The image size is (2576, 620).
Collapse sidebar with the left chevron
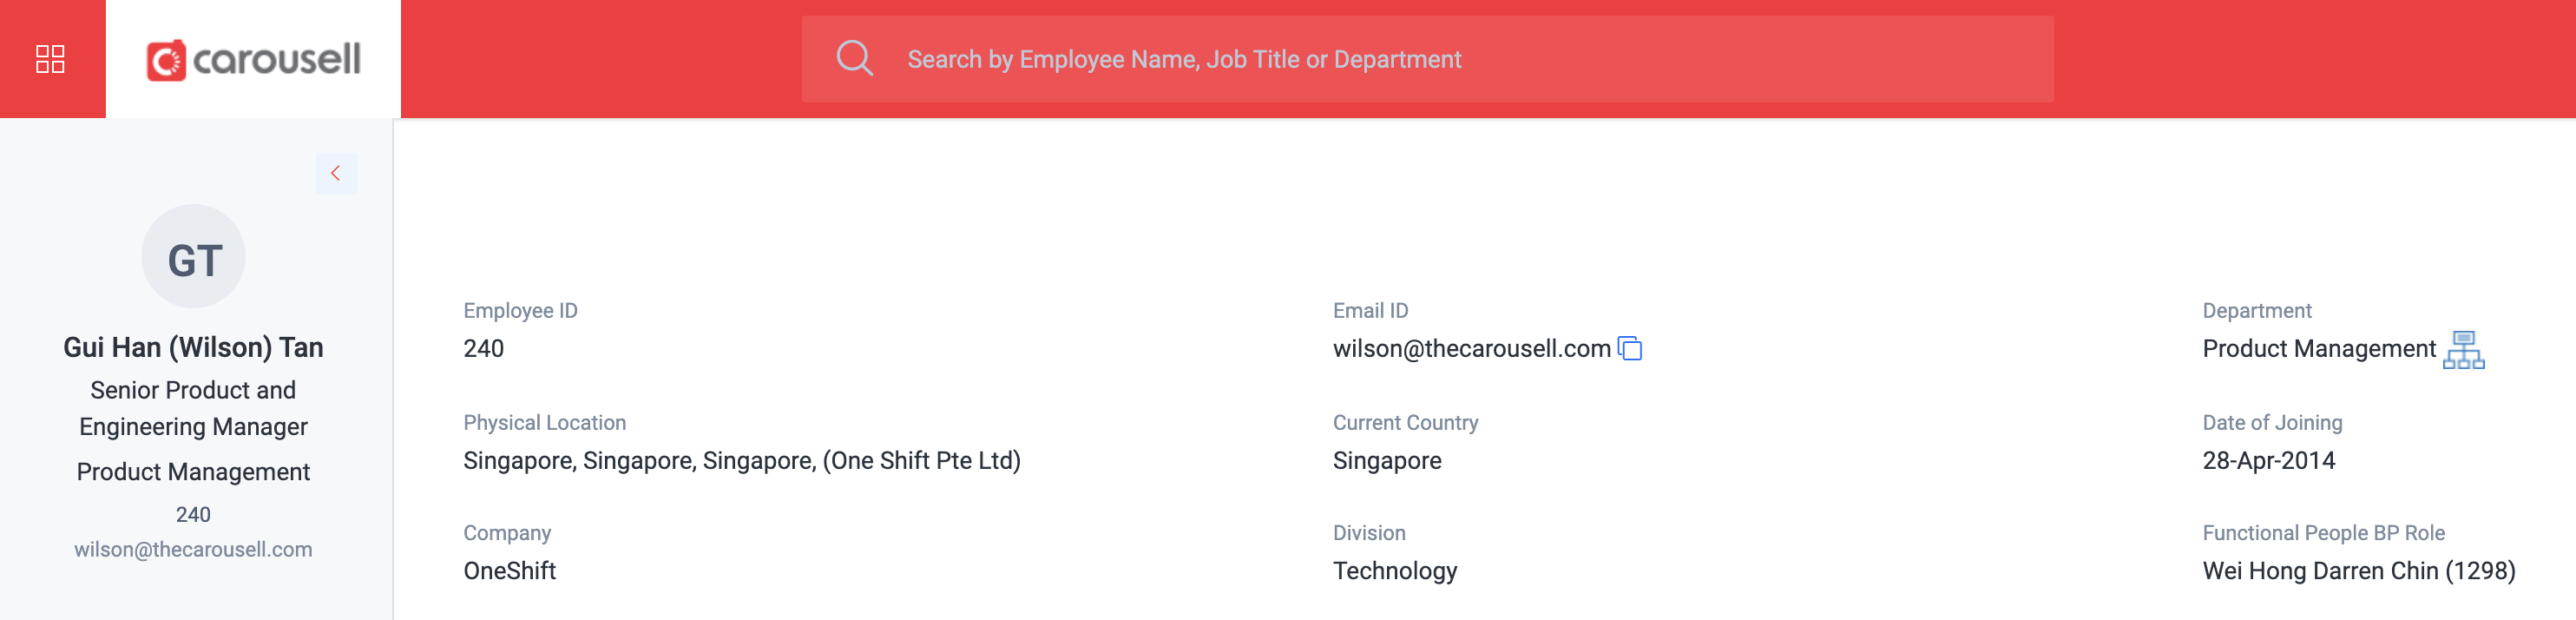[x=336, y=173]
